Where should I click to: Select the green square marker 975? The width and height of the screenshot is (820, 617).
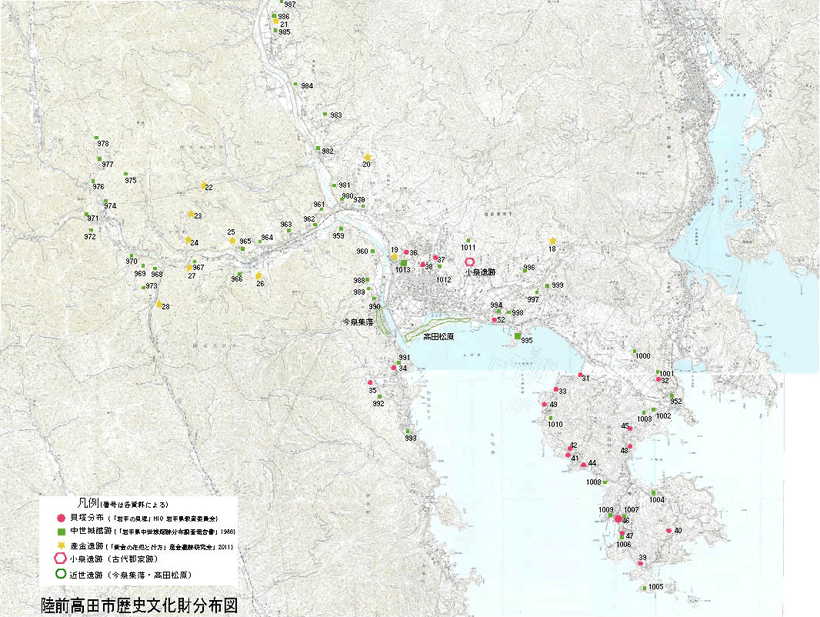pyautogui.click(x=126, y=174)
